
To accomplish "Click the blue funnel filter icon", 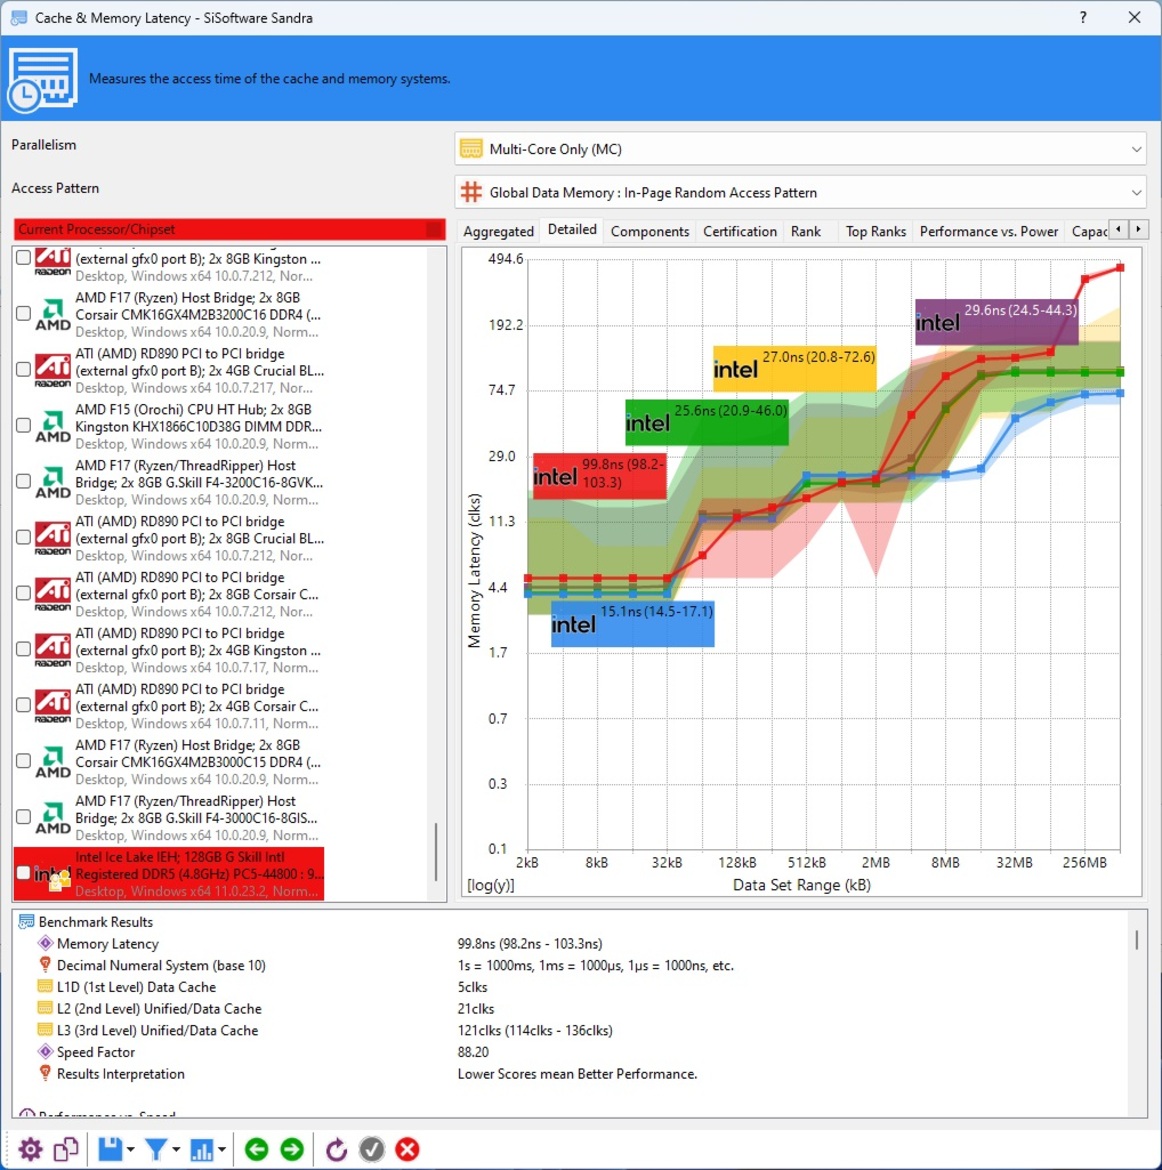I will [156, 1149].
